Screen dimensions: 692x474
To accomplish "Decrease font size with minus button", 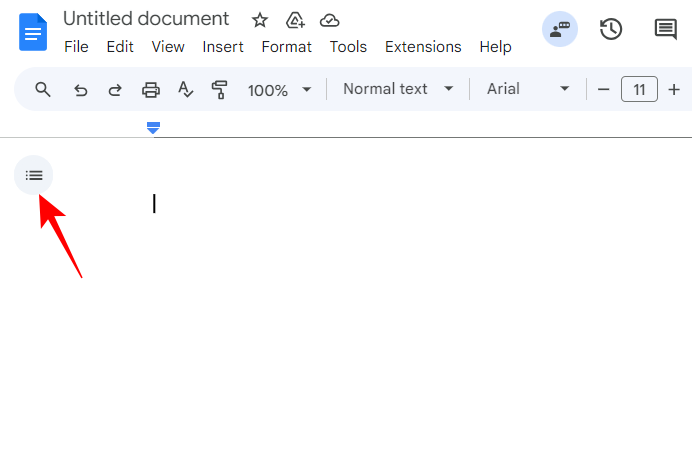I will (x=603, y=90).
